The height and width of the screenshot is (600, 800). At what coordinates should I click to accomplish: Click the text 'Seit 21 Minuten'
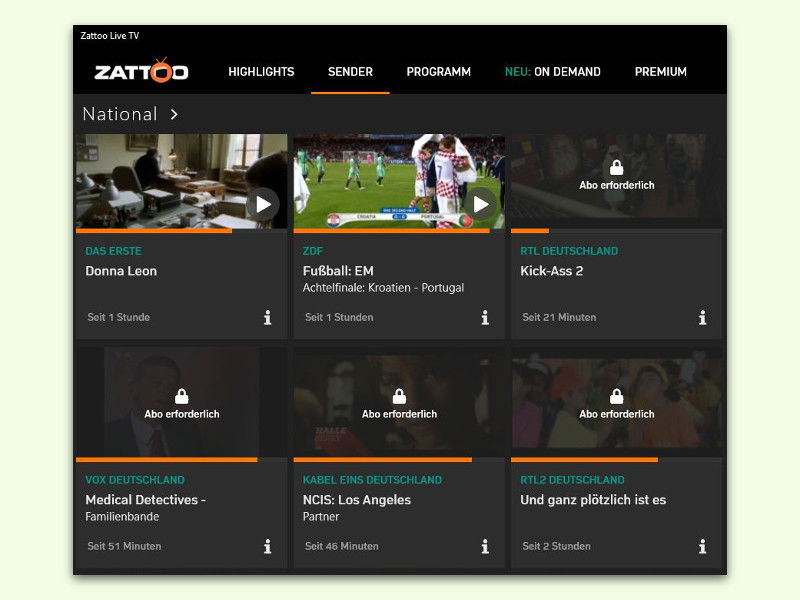coord(559,317)
